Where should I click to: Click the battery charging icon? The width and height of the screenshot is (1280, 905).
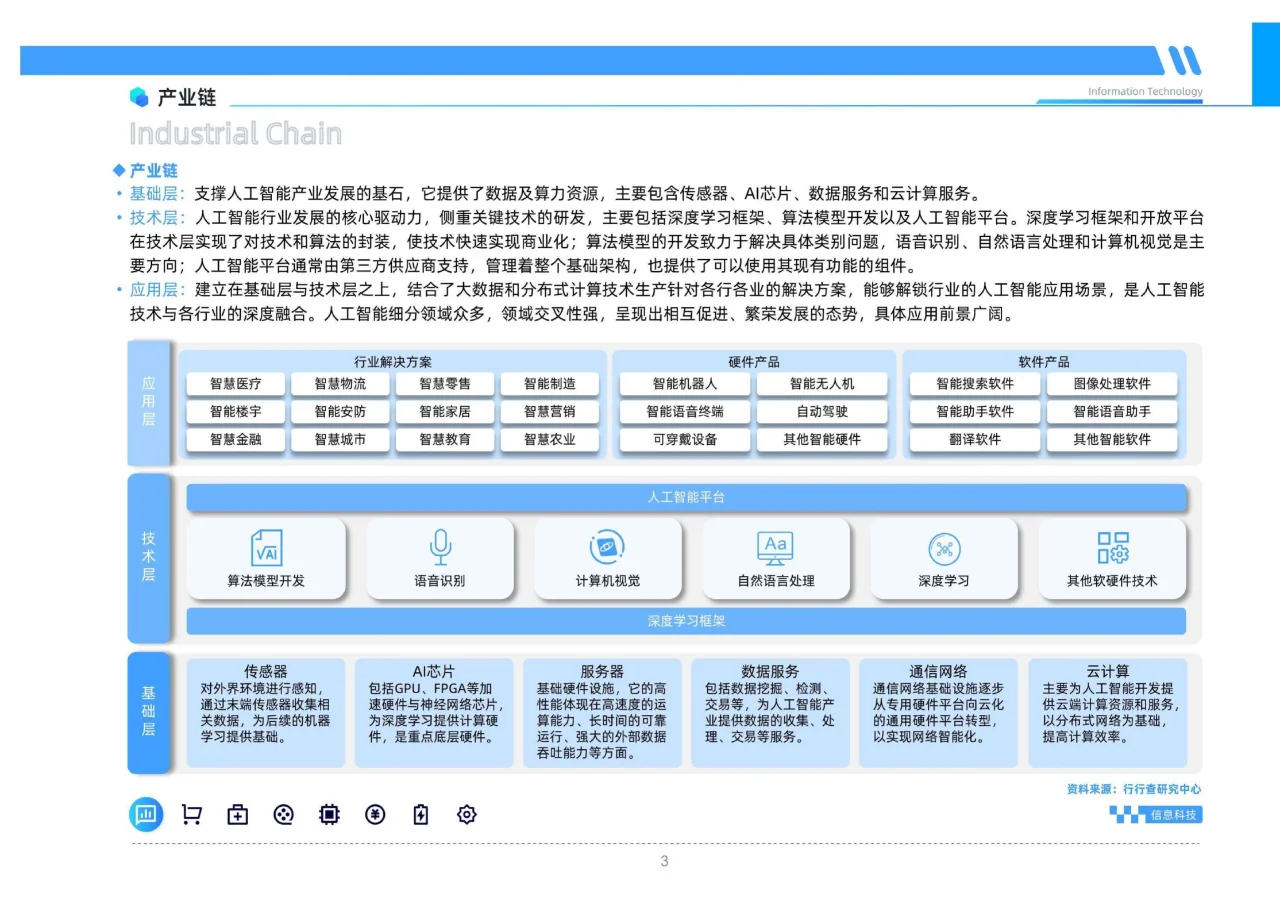click(421, 815)
